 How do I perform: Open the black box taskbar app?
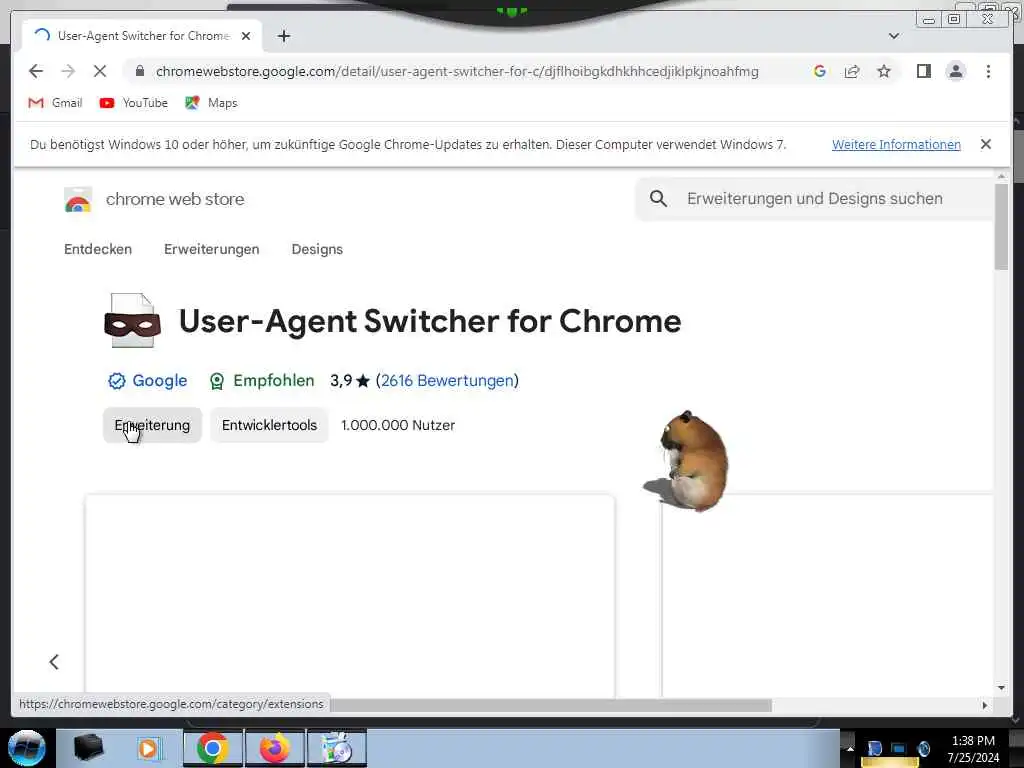click(x=89, y=748)
